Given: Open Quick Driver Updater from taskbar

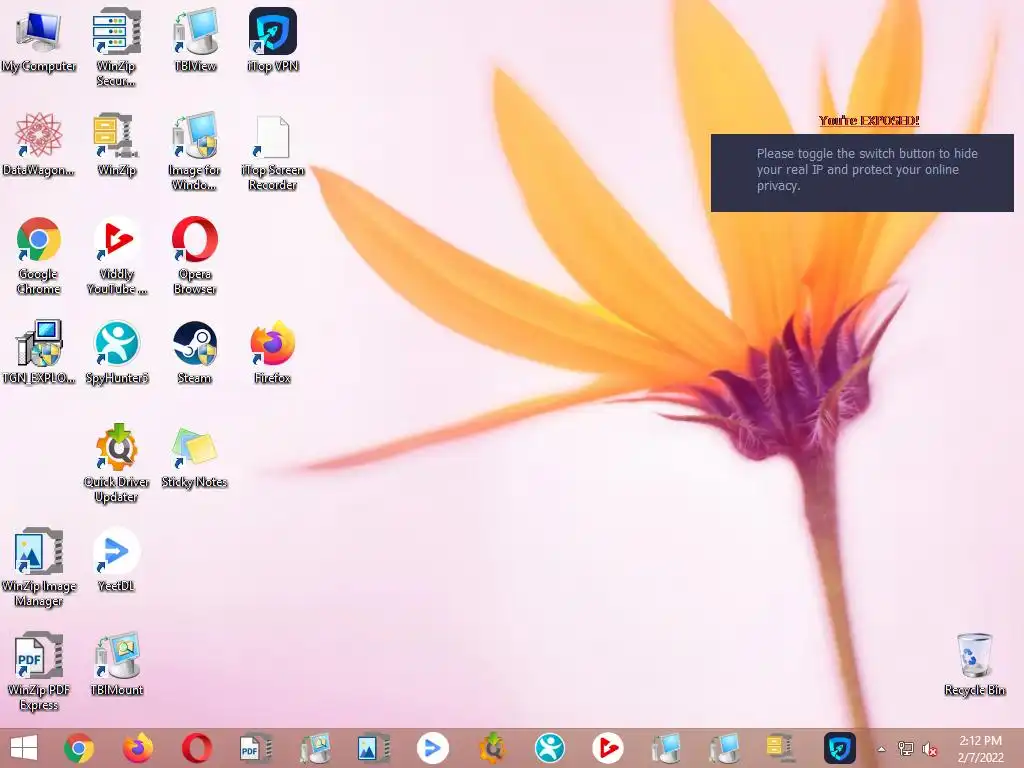Looking at the screenshot, I should [492, 748].
